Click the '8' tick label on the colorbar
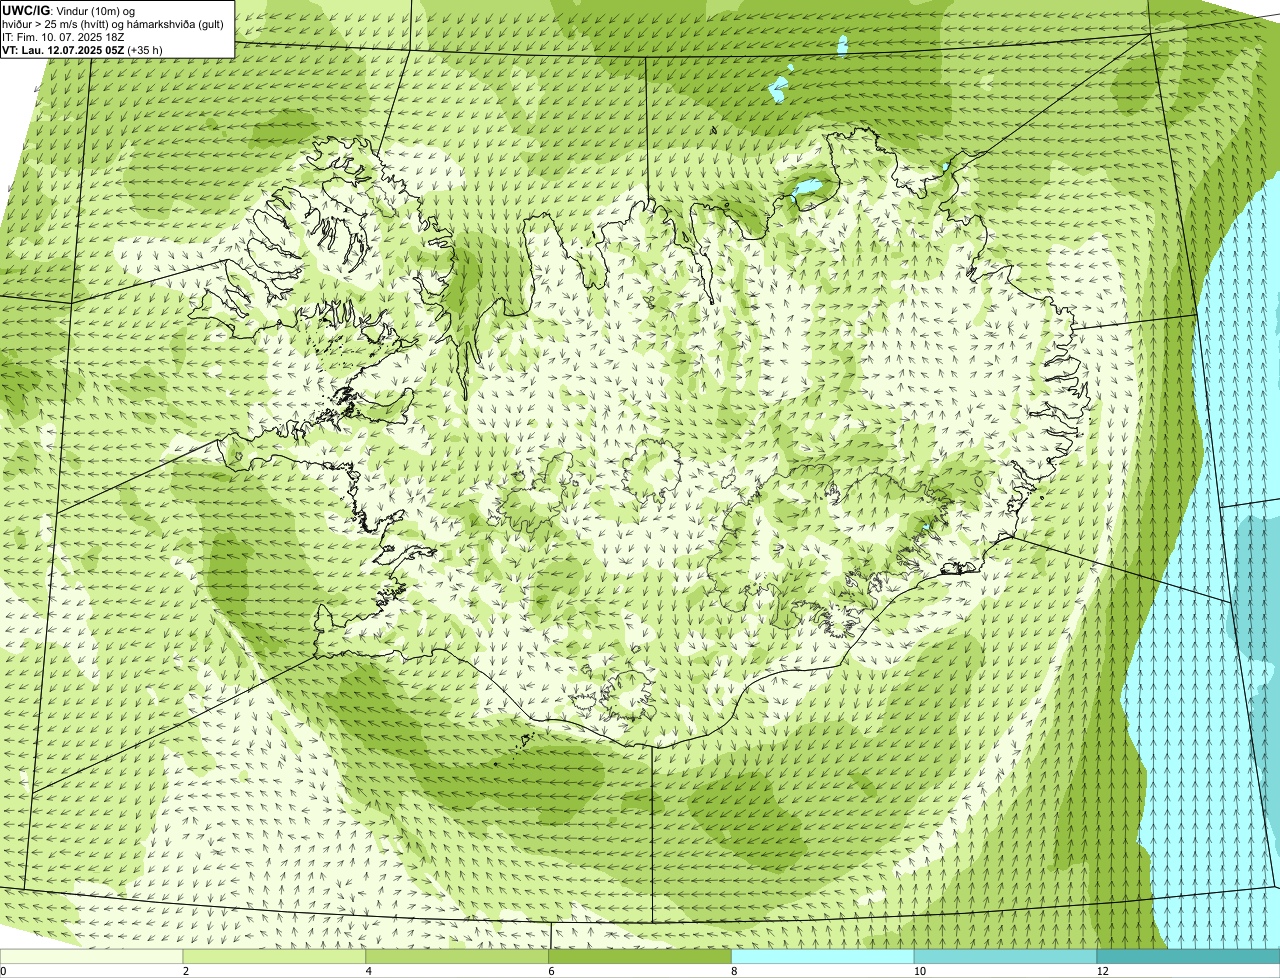This screenshot has width=1280, height=978. pyautogui.click(x=733, y=971)
